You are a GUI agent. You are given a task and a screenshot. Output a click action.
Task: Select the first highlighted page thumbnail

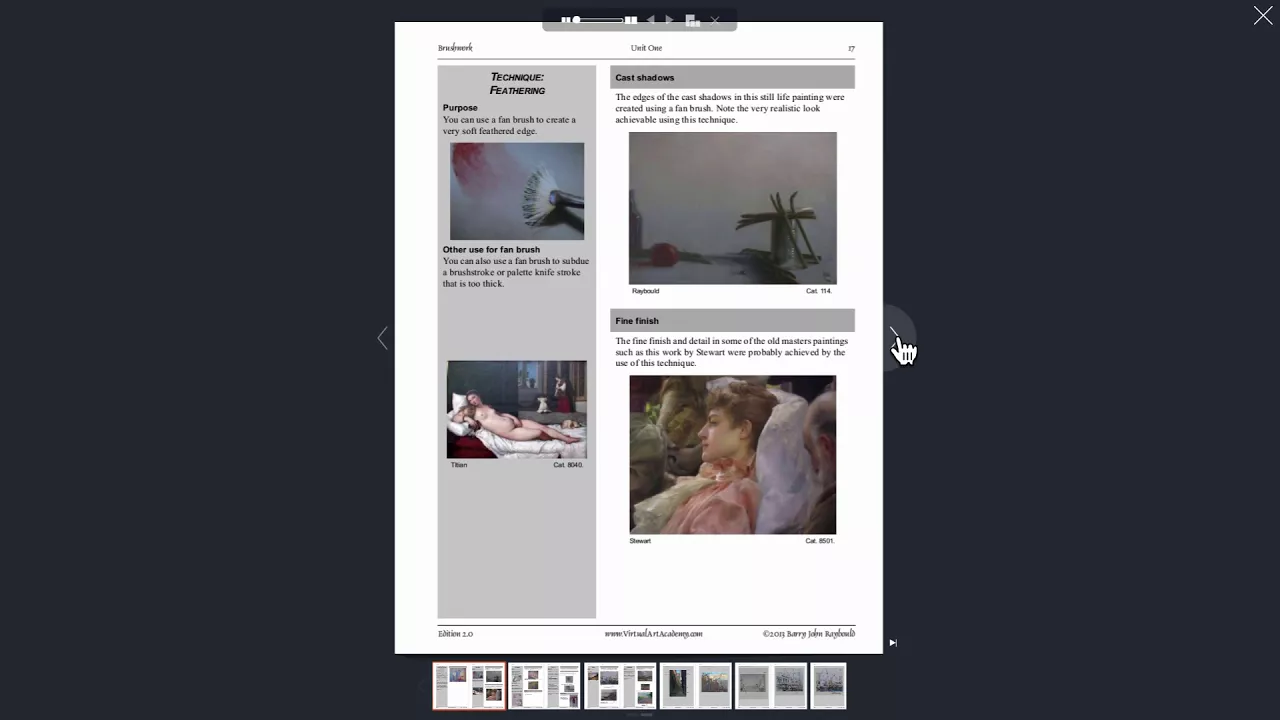click(469, 686)
